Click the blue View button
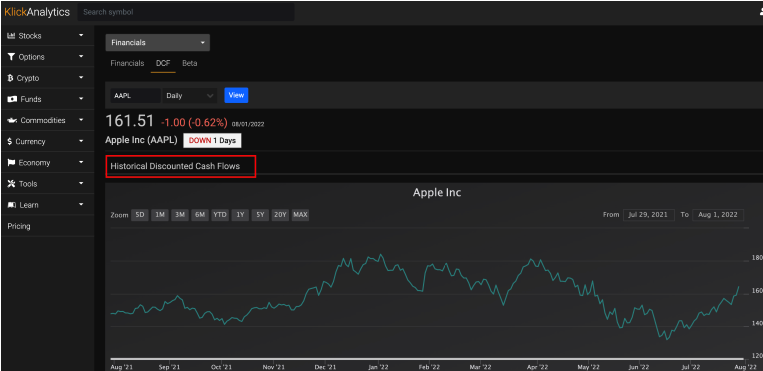763x371 pixels. [236, 95]
